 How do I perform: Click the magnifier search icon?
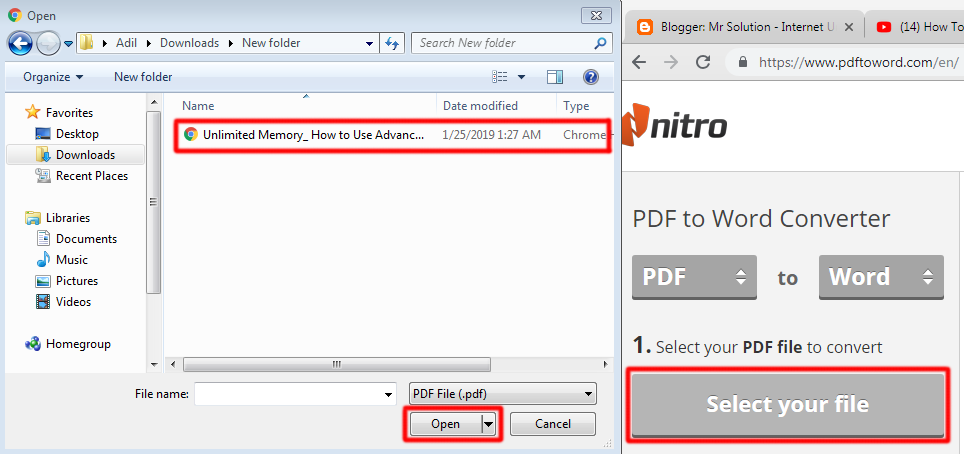[x=601, y=43]
